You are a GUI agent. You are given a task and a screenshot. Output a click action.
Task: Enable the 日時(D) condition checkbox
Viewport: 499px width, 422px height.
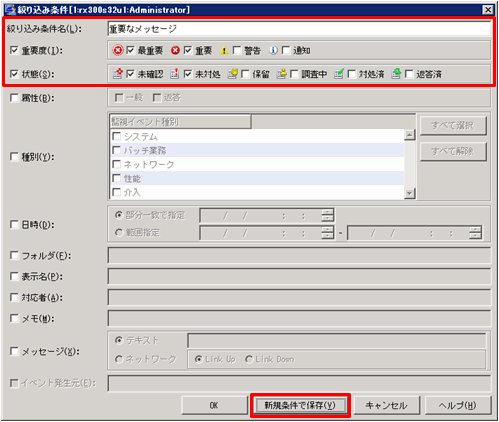14,225
